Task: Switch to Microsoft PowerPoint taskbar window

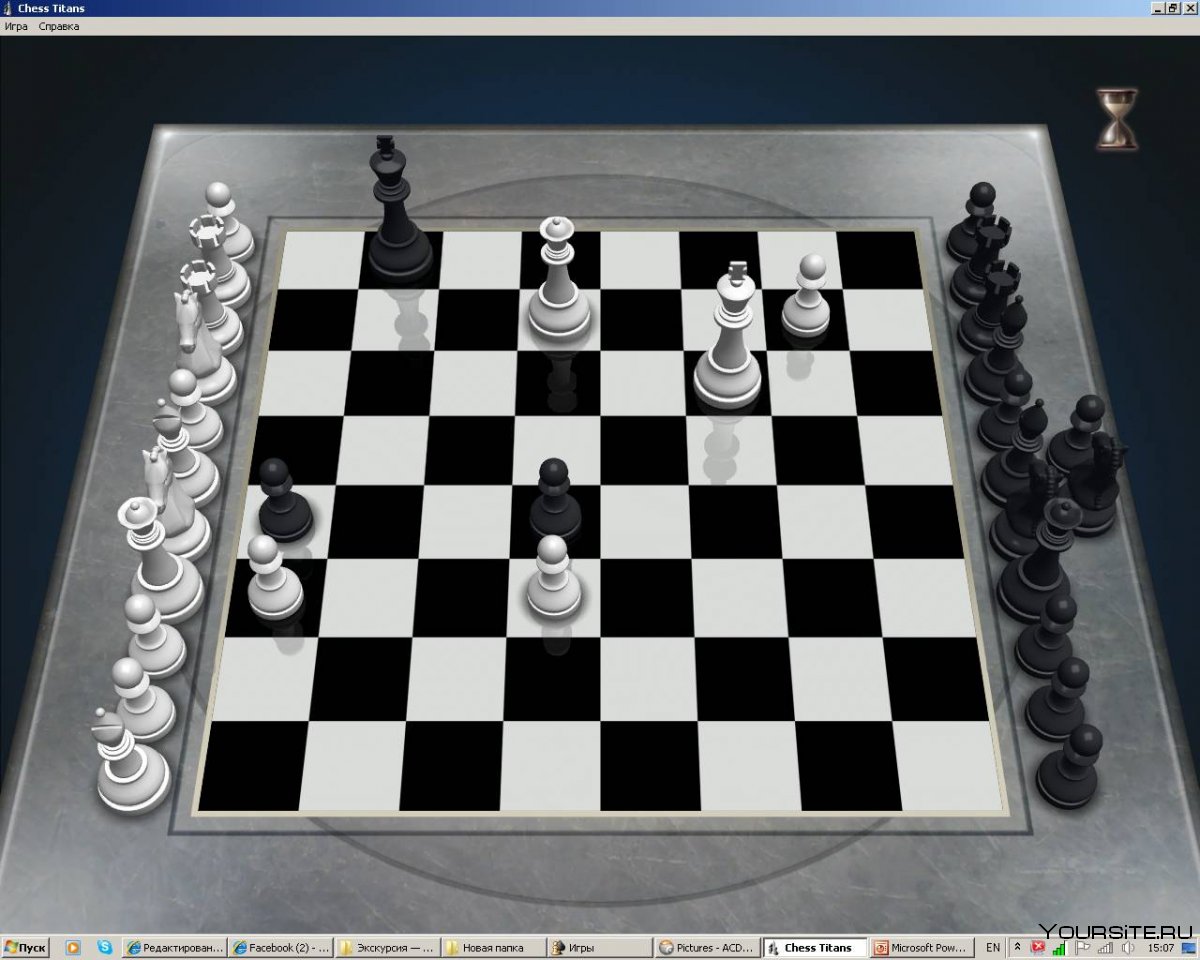Action: click(923, 948)
